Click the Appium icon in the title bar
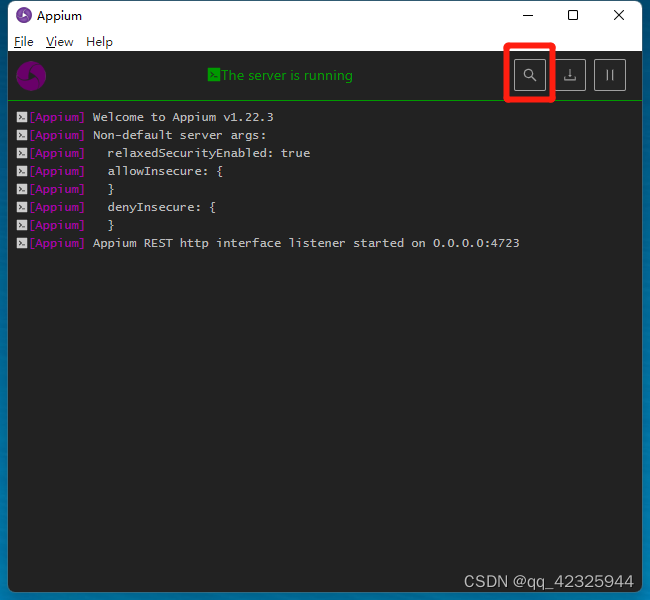Viewport: 650px width, 600px height. 24,15
